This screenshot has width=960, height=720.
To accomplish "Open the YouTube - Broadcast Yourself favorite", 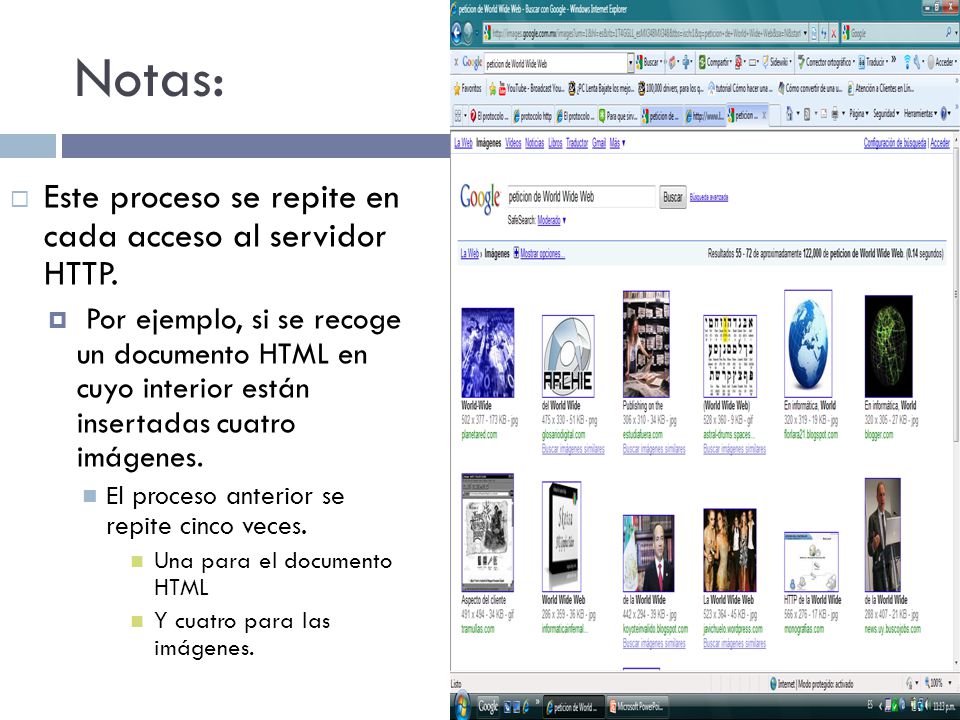I will tap(531, 89).
